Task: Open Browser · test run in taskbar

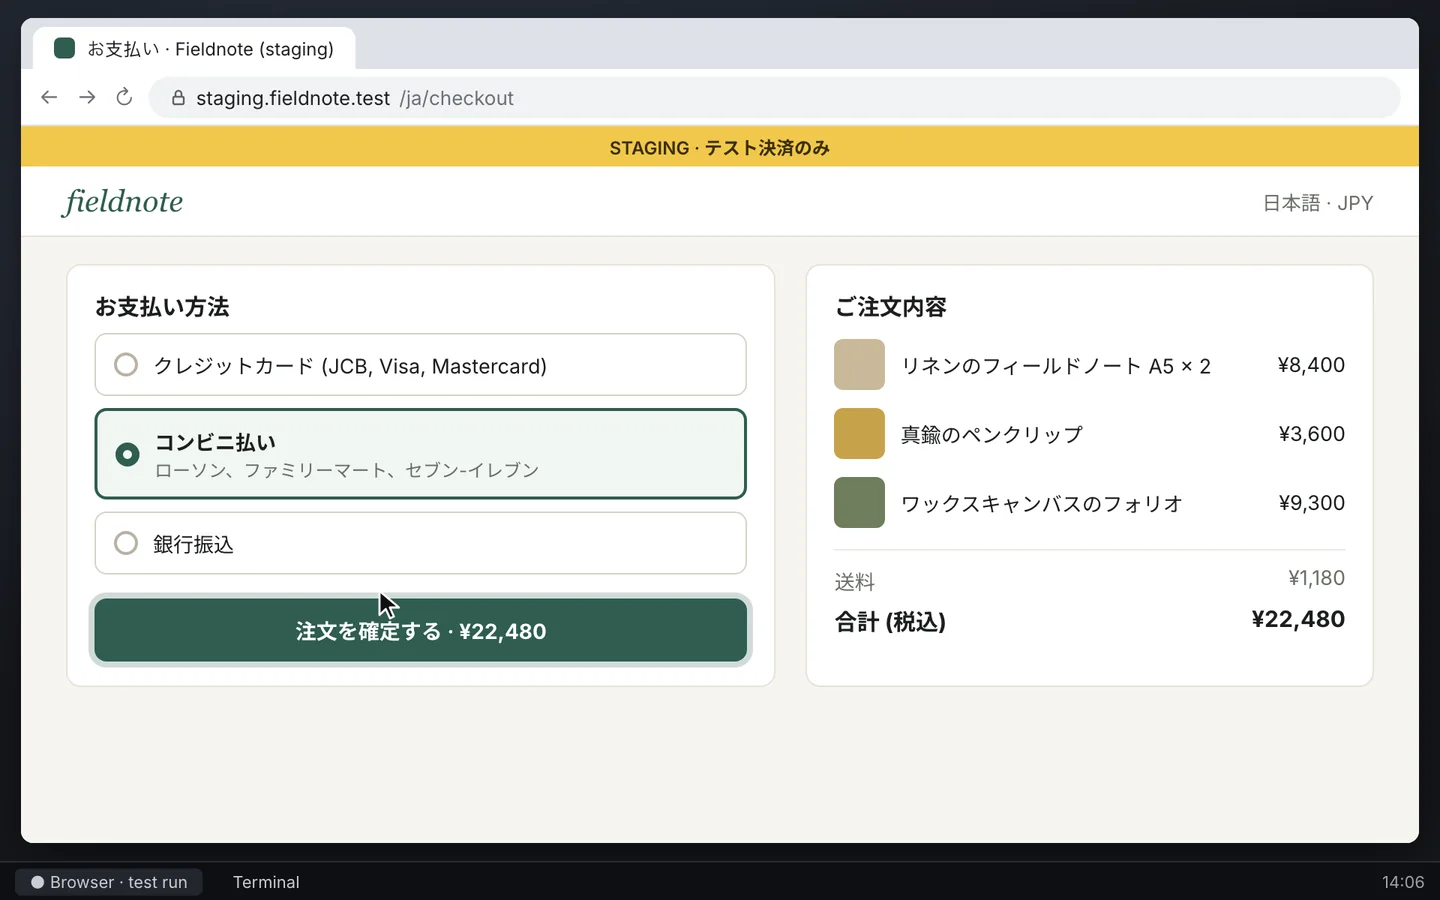Action: 109,882
